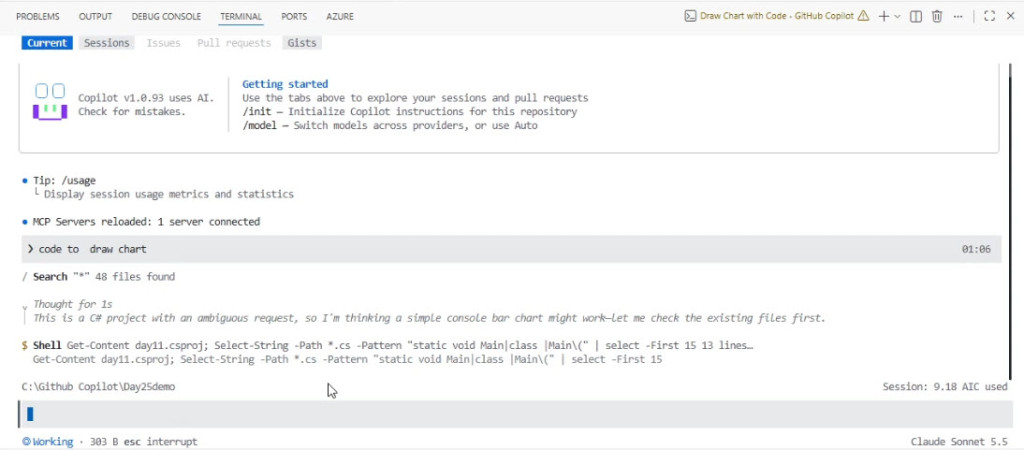Click the Copilot mascot logo
Image resolution: width=1024 pixels, height=450 pixels.
(50, 103)
